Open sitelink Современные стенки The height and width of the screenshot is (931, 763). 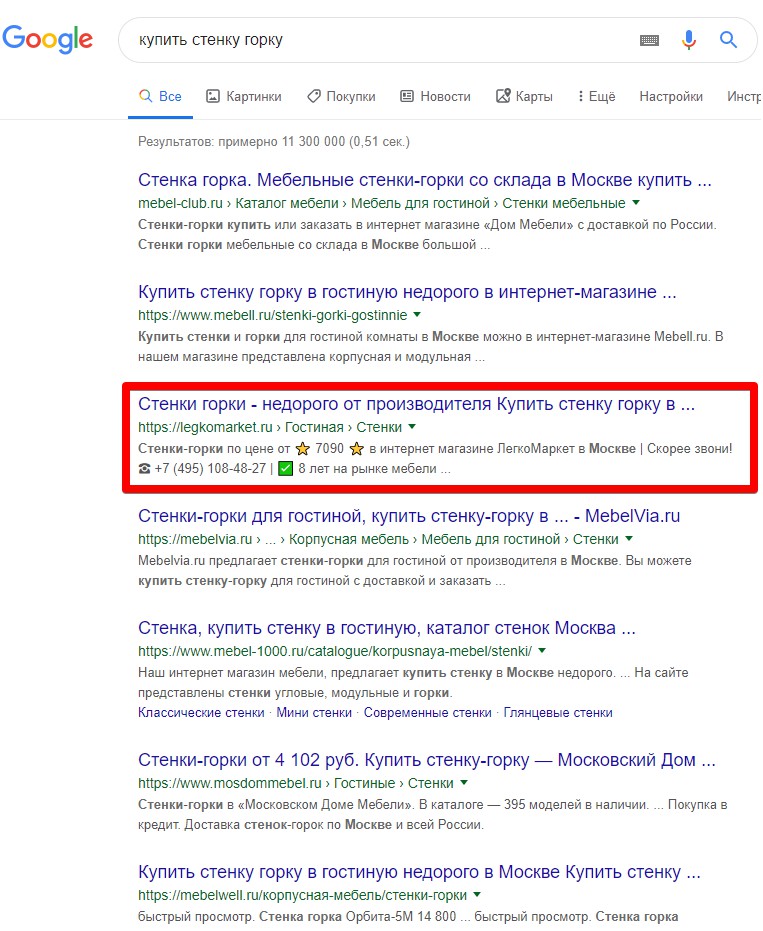428,712
